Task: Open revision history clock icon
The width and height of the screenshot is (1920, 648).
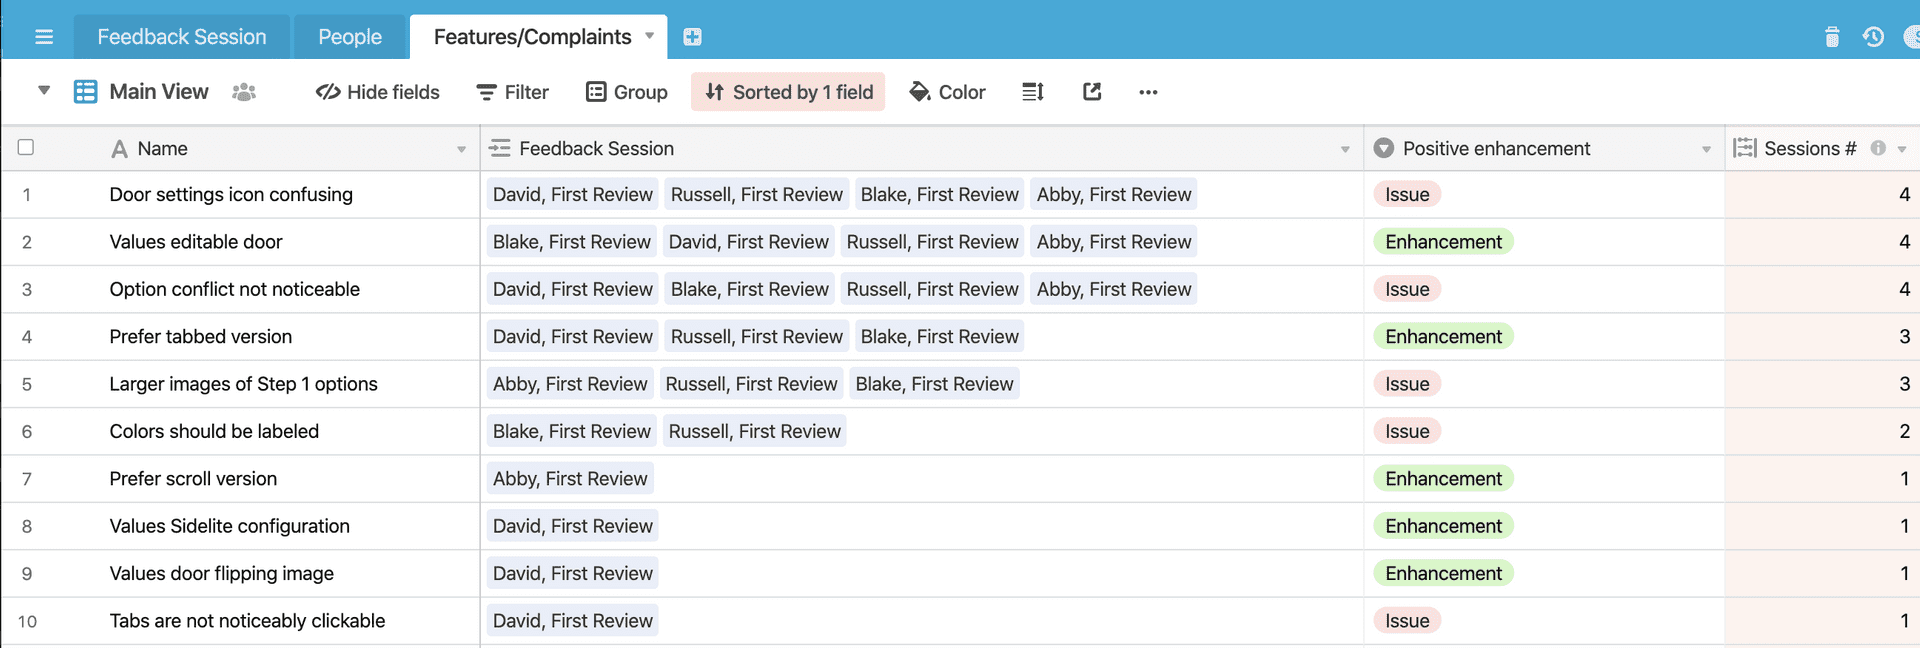Action: [x=1873, y=37]
